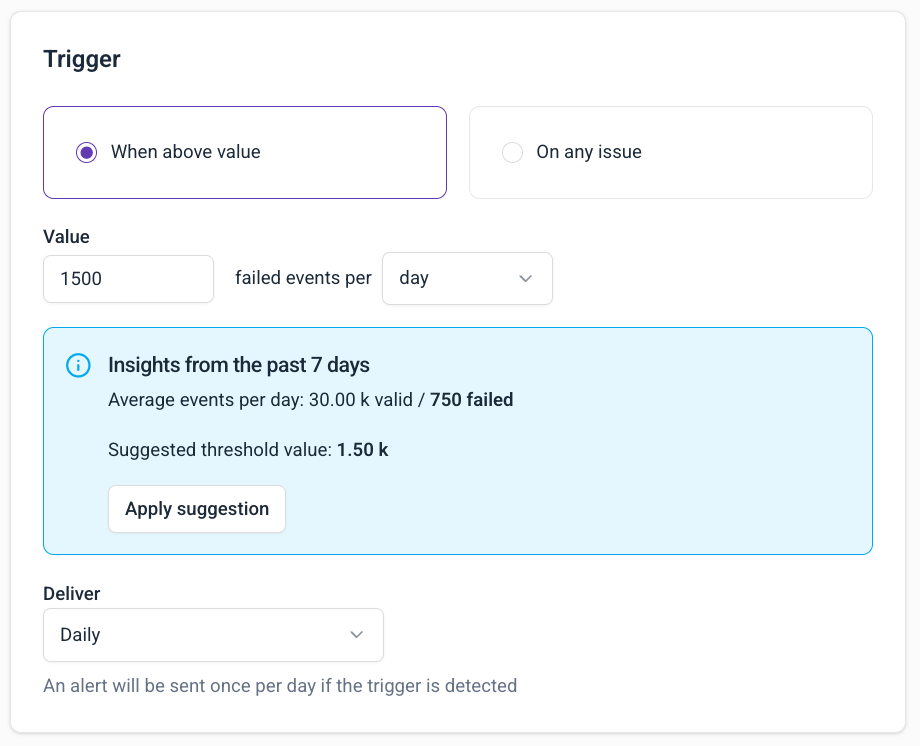Click the suggested threshold value 1.50 k

click(362, 449)
